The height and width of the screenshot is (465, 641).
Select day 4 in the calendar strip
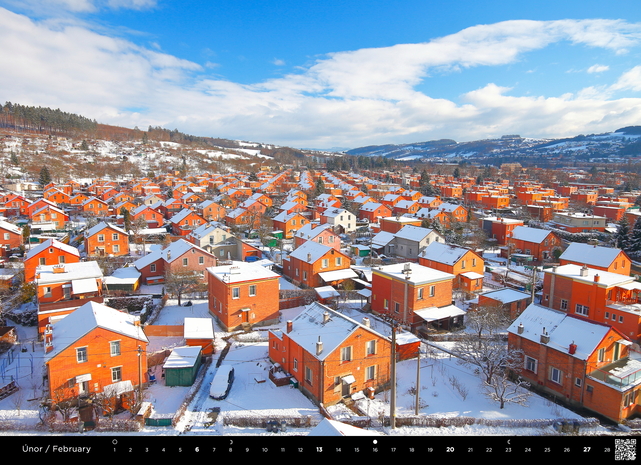[x=164, y=450]
